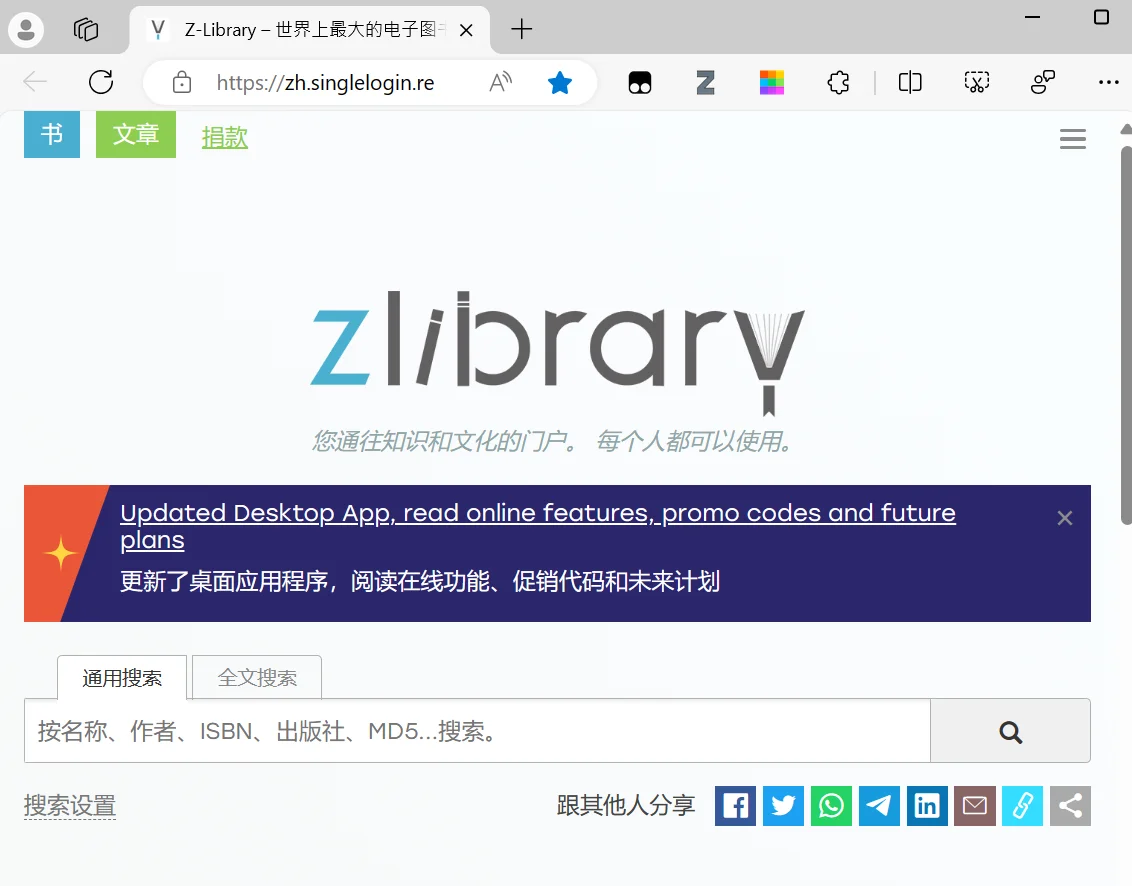The image size is (1132, 886).
Task: Open the Extensions puzzle icon
Action: coord(838,82)
